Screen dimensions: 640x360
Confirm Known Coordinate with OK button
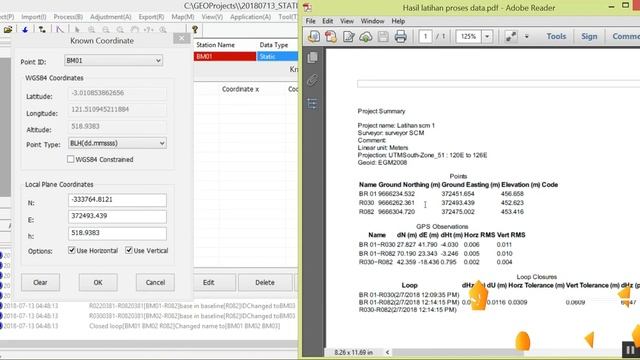(98, 282)
